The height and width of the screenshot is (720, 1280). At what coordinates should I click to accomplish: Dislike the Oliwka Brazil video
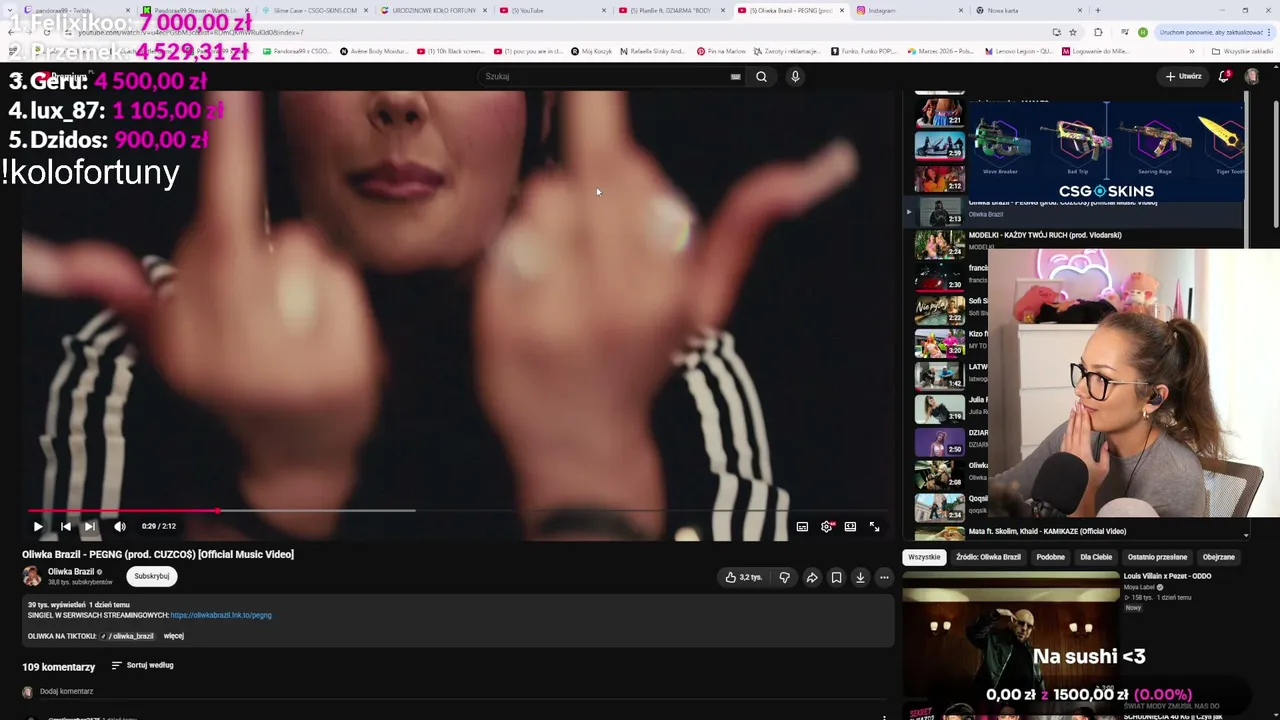[x=785, y=577]
